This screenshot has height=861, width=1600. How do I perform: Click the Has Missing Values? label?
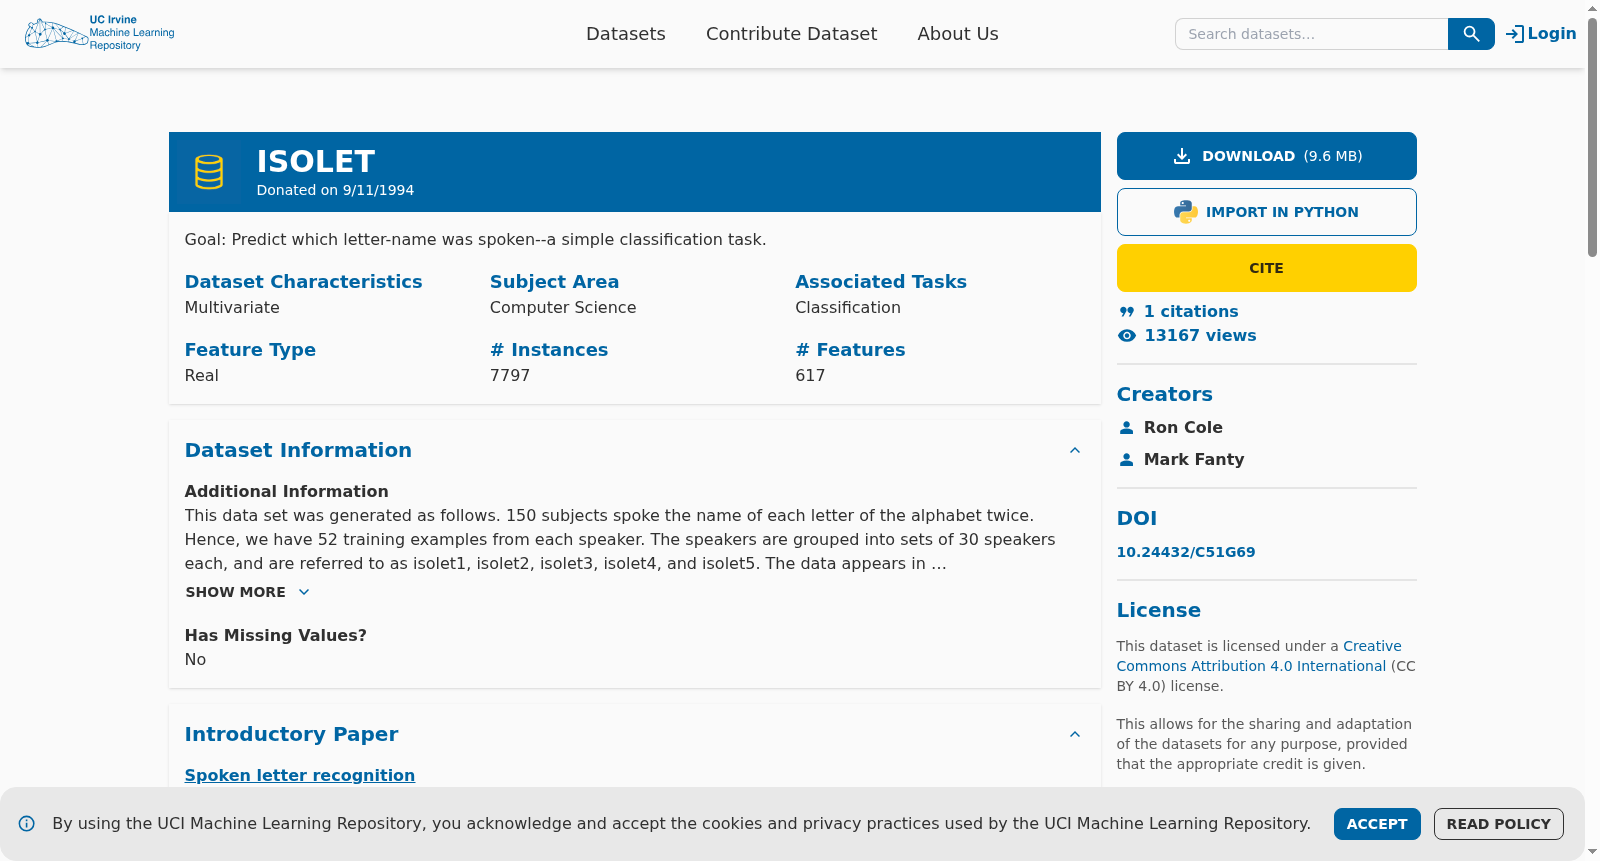[276, 636]
